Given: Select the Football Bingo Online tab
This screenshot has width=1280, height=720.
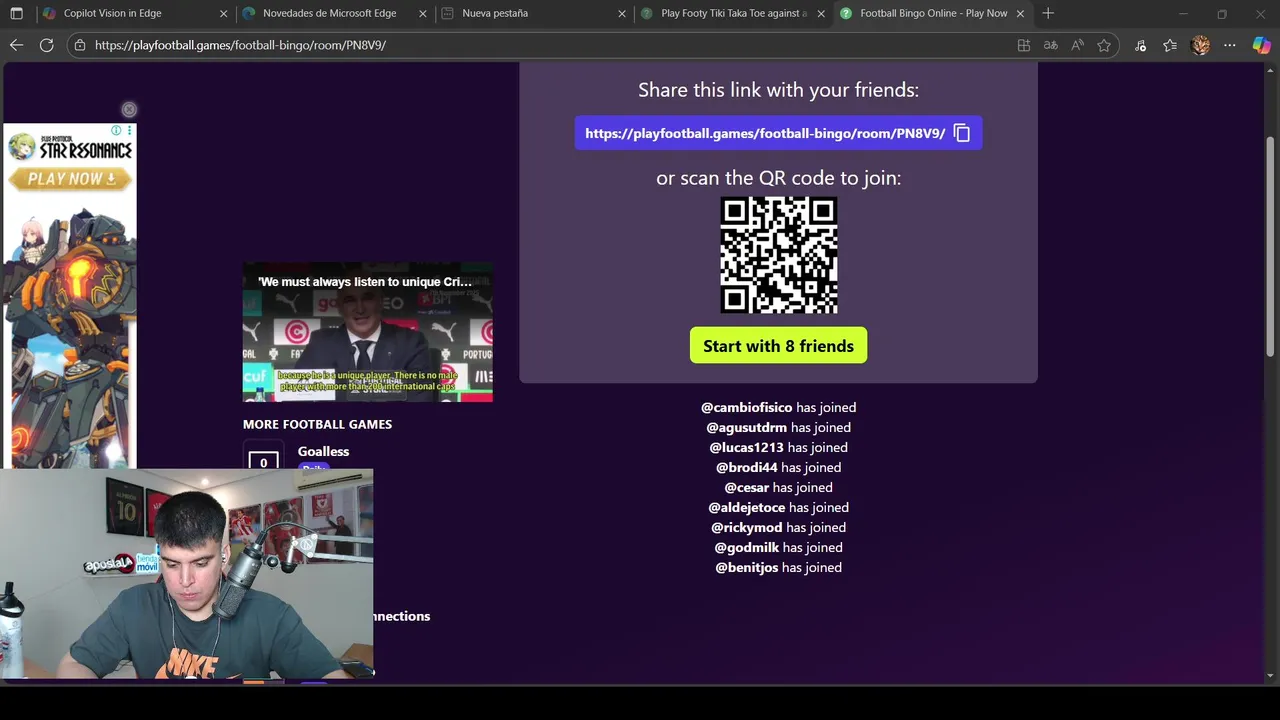Looking at the screenshot, I should pyautogui.click(x=933, y=13).
